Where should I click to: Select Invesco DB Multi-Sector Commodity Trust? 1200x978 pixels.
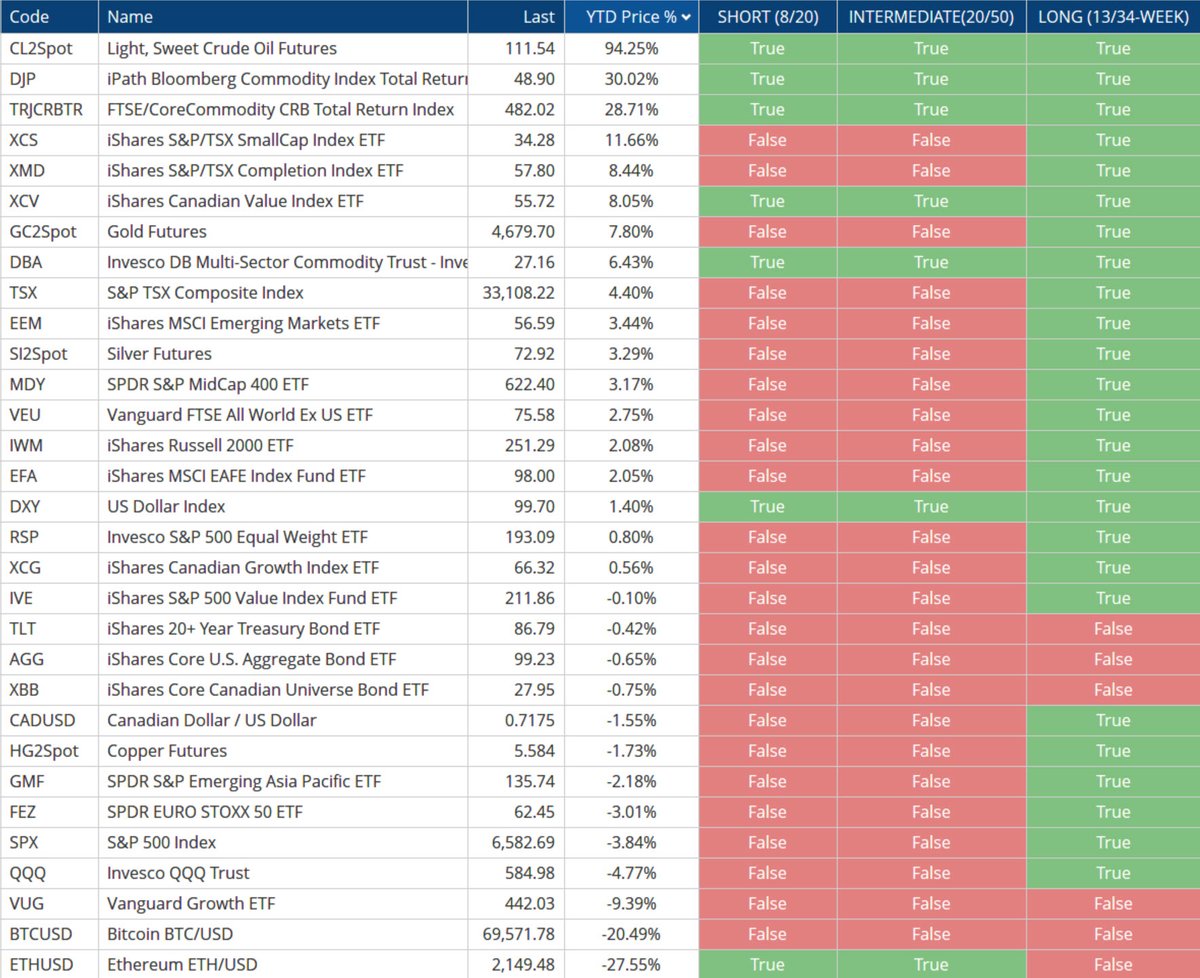click(x=283, y=262)
